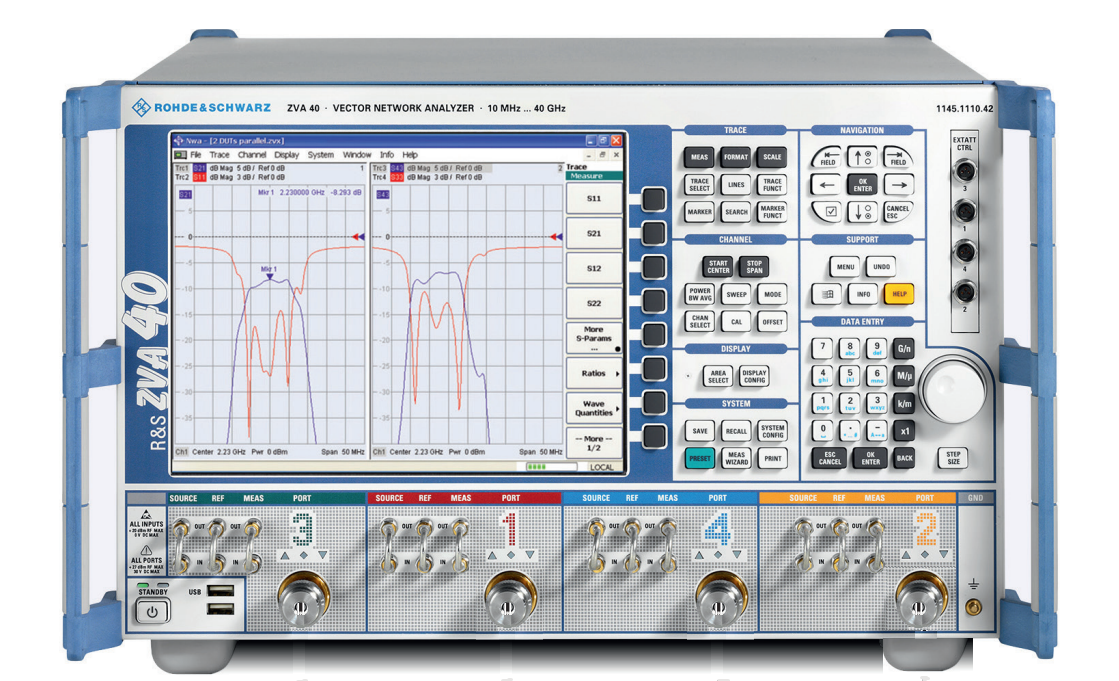Click the upper USB port
1119x681 pixels.
tap(221, 591)
